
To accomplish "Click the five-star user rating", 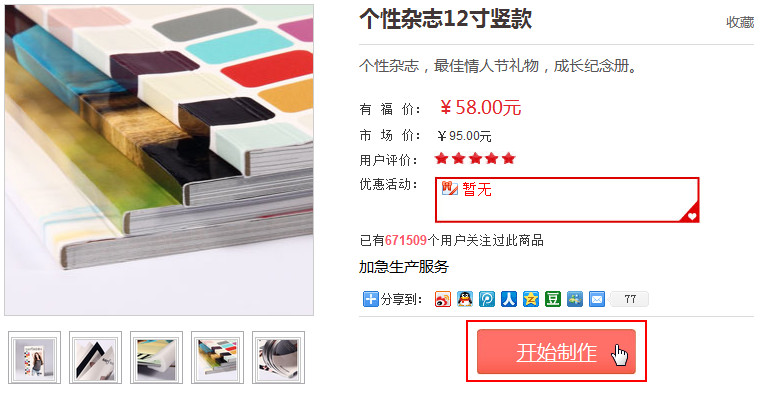I will click(x=475, y=158).
